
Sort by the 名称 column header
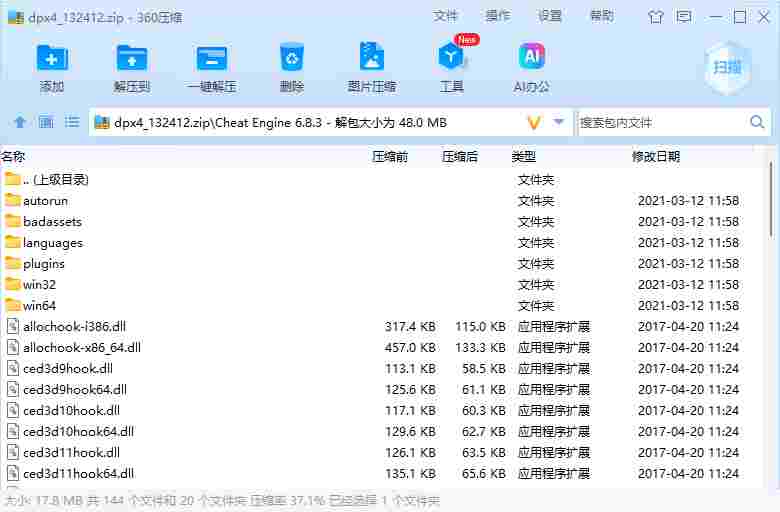pyautogui.click(x=13, y=157)
